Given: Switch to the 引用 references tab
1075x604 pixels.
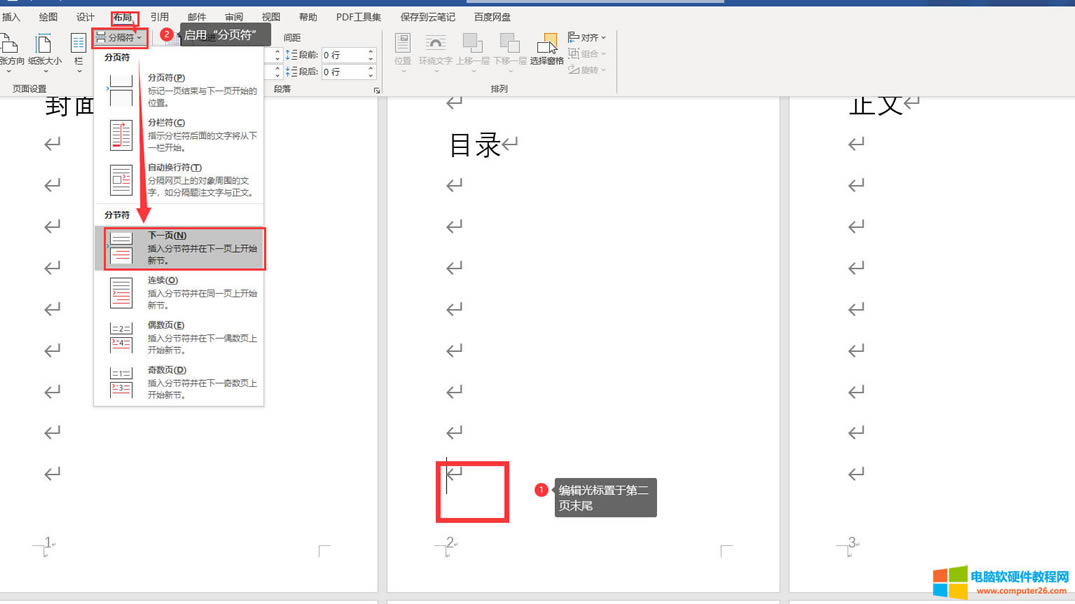Looking at the screenshot, I should (x=159, y=17).
